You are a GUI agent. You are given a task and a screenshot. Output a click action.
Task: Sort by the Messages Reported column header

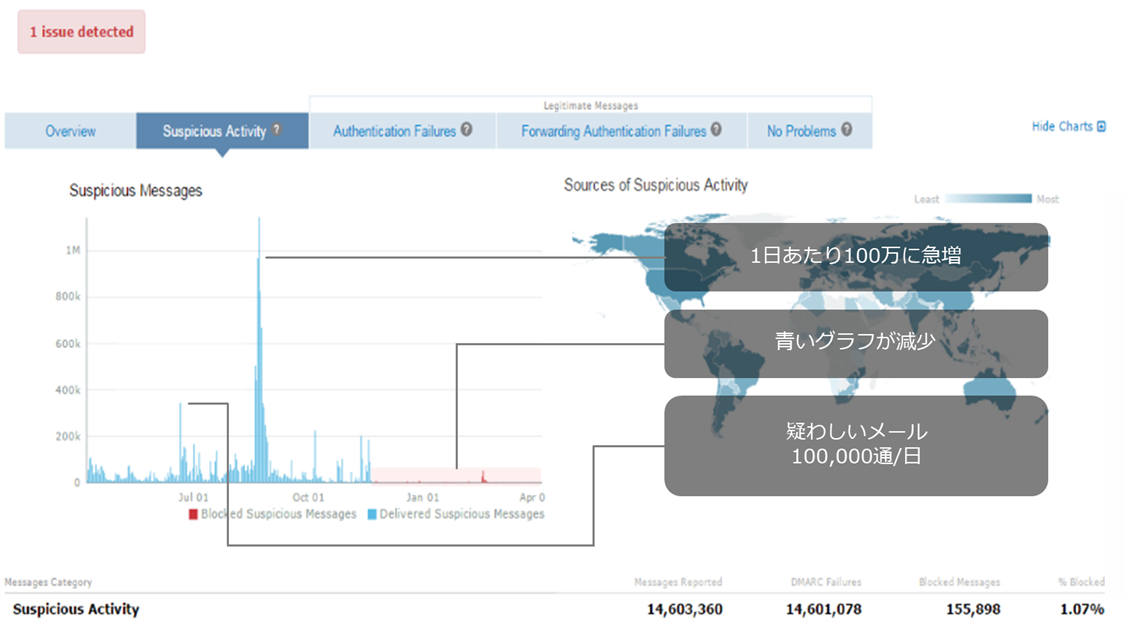point(678,582)
